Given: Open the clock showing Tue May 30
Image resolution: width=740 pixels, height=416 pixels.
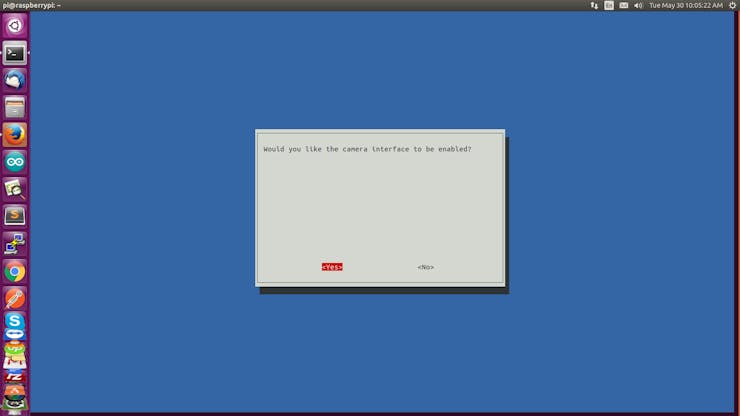Looking at the screenshot, I should pyautogui.click(x=686, y=6).
